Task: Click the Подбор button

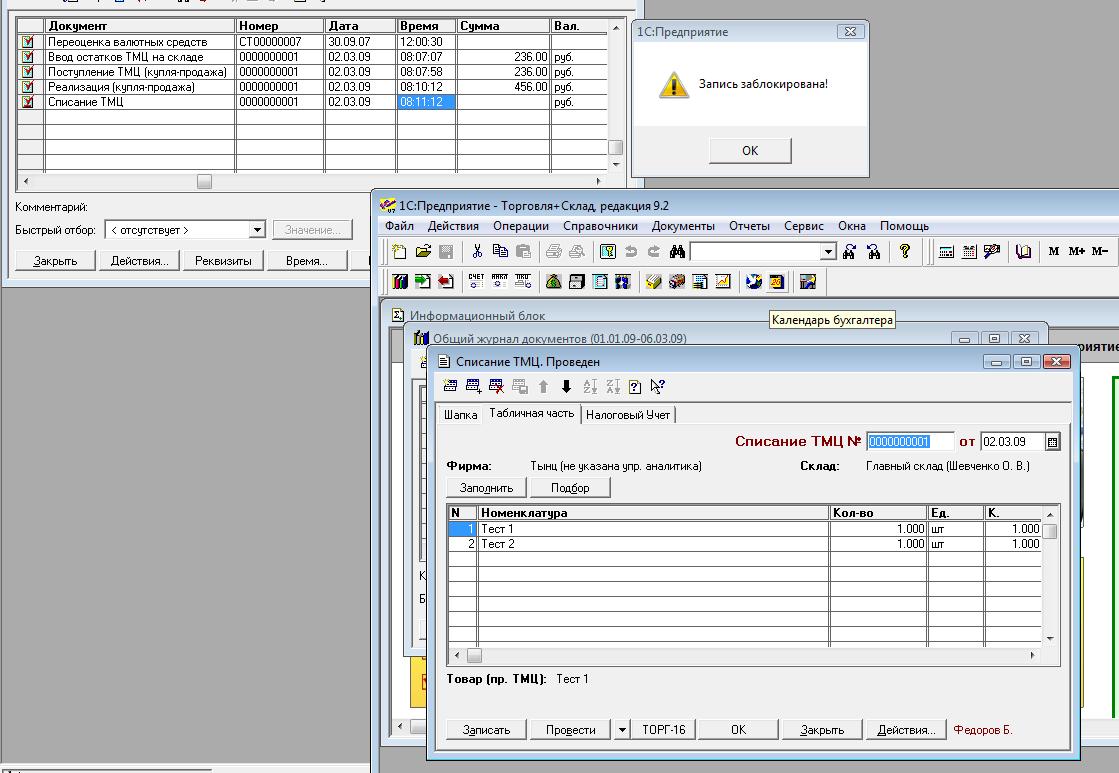Action: (x=570, y=487)
